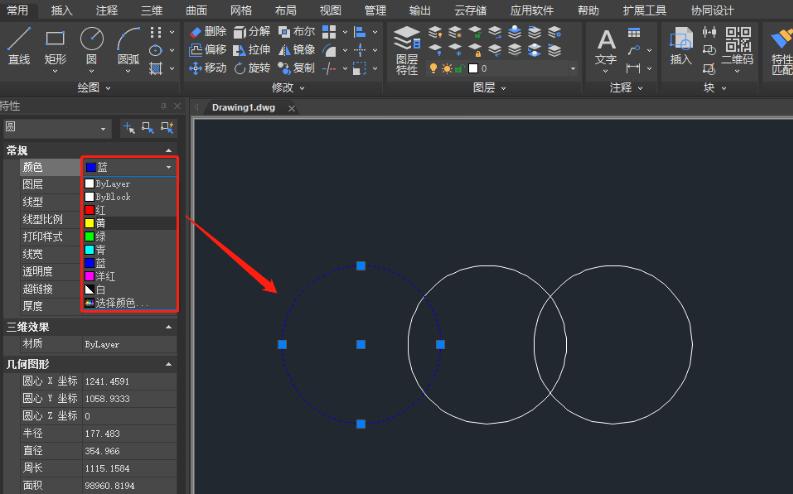Switch to the 插入 ribbon tab
Viewport: 793px width, 494px height.
click(x=62, y=10)
